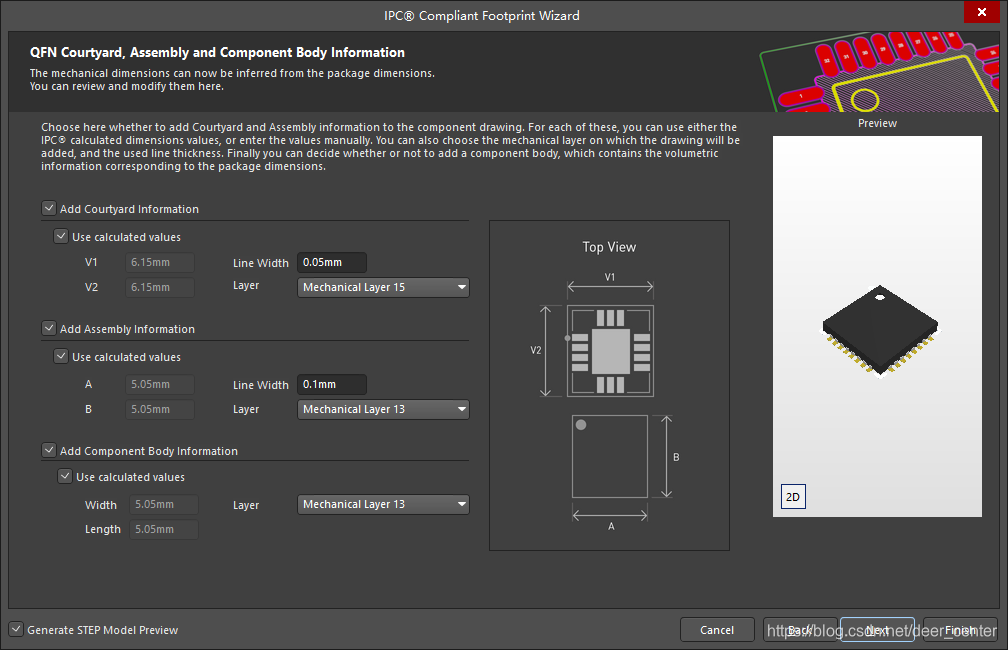Toggle Add Assembly Information
1008x650 pixels.
point(48,328)
